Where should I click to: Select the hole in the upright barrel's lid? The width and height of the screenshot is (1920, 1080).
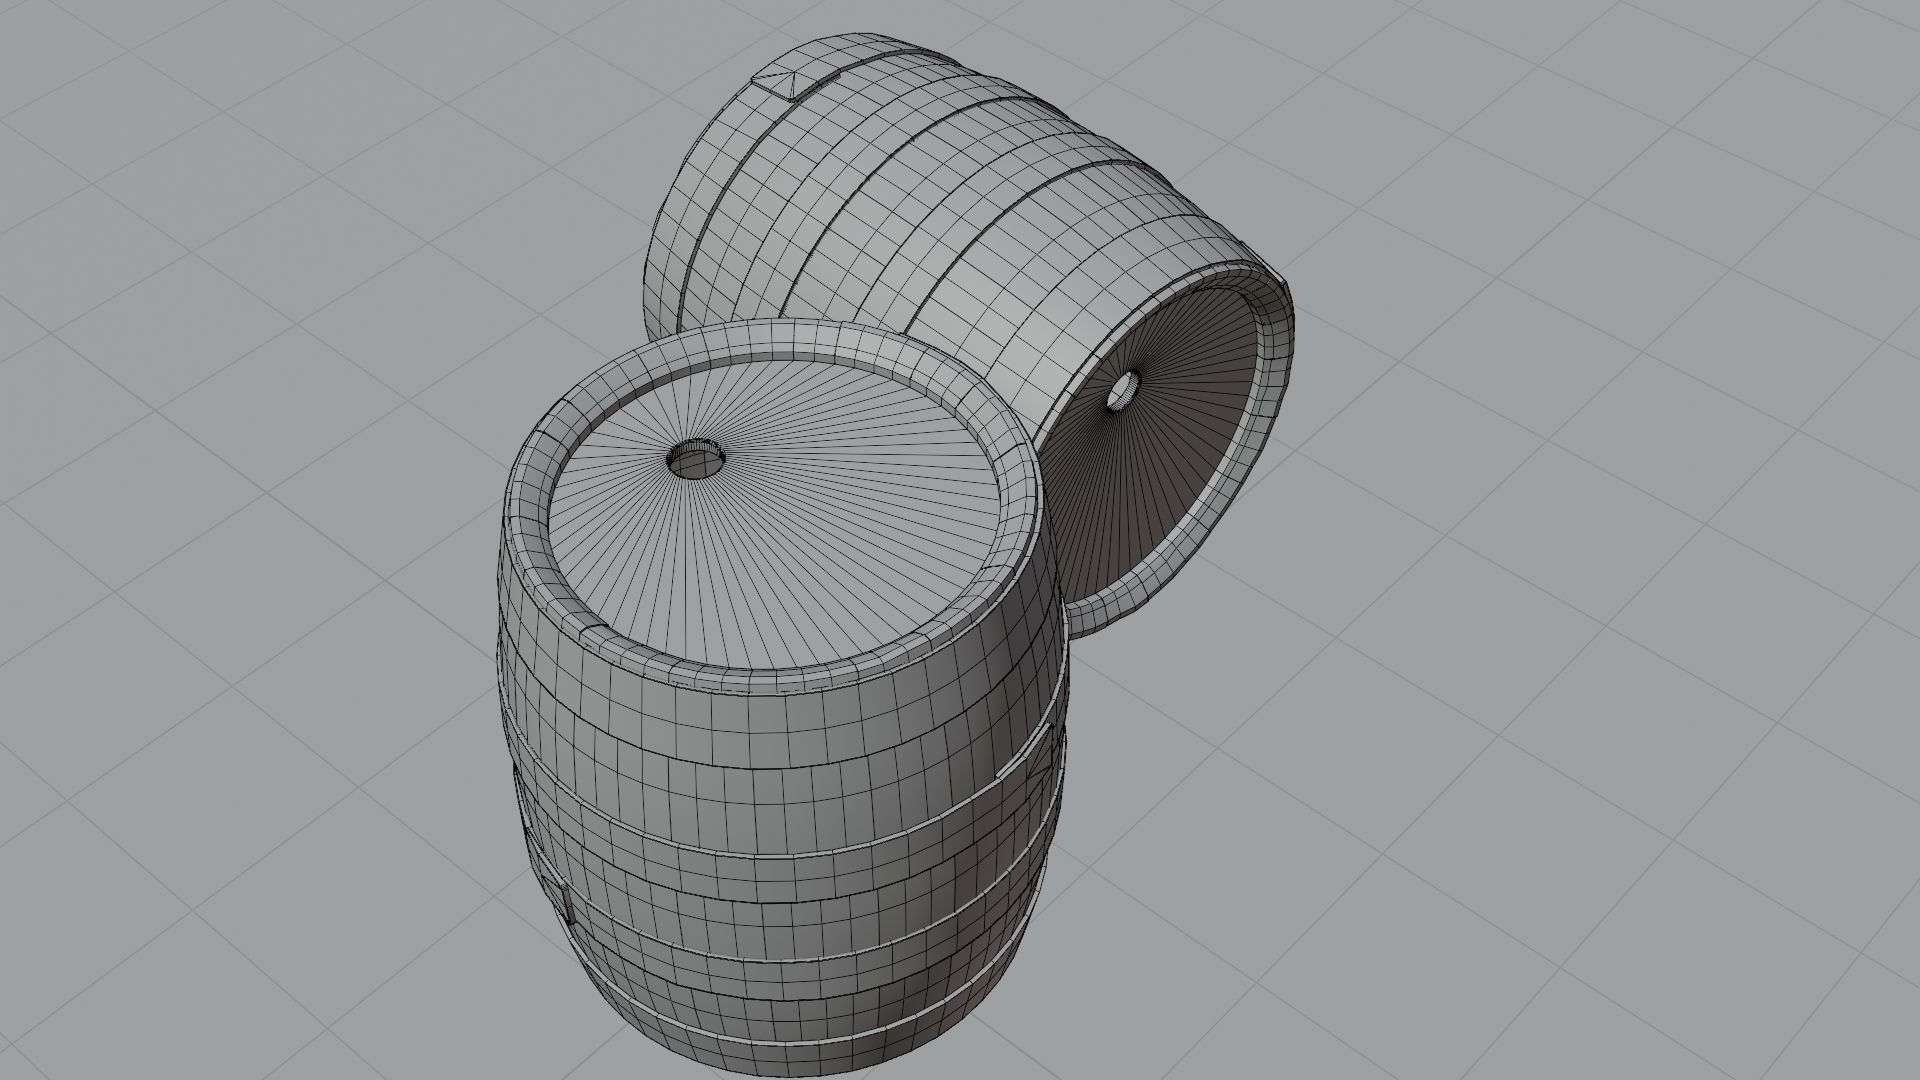pos(697,459)
